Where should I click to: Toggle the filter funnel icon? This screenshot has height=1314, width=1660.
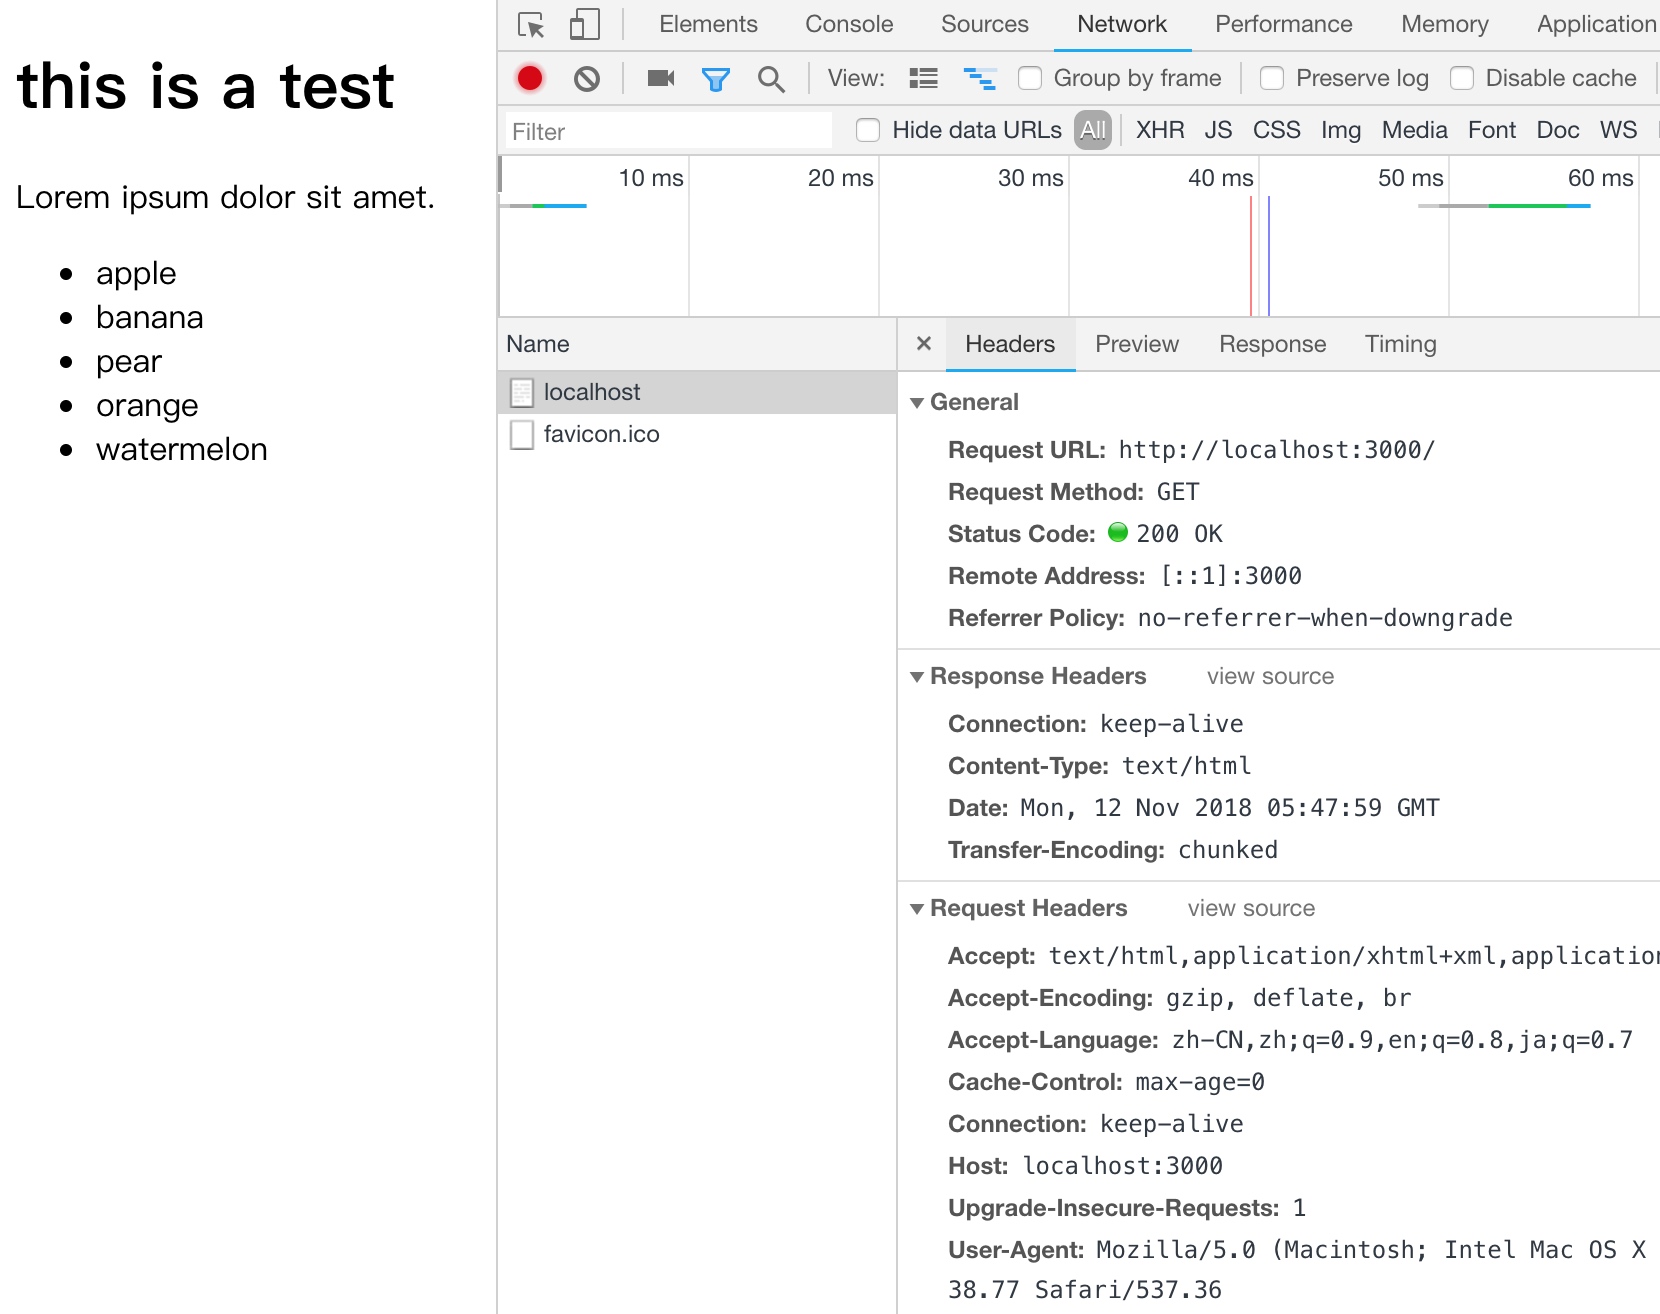point(716,79)
